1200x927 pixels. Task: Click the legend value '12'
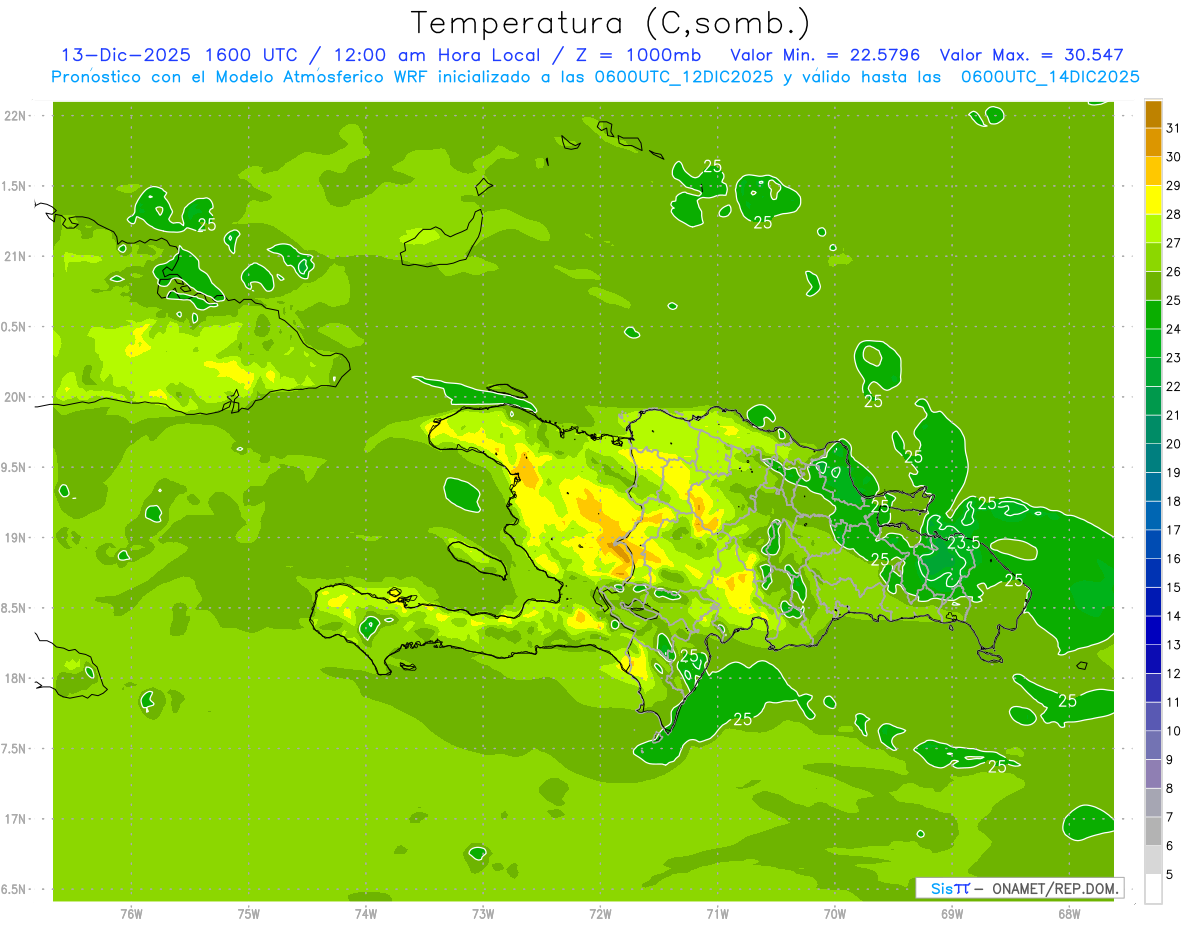click(x=1174, y=673)
